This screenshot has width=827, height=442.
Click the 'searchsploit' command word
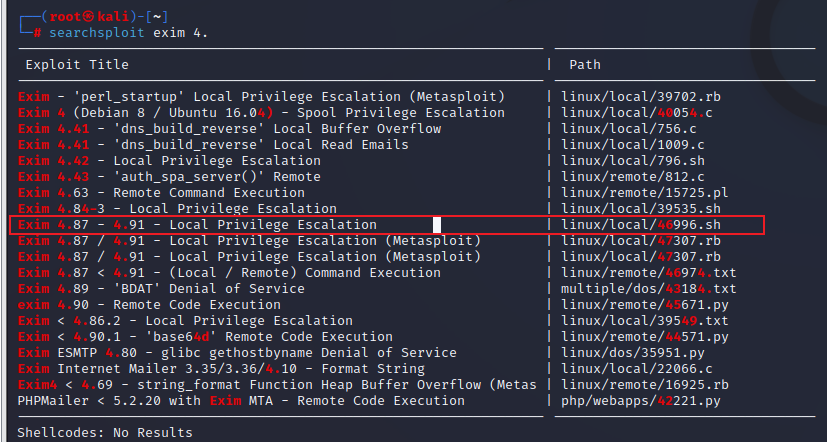tap(97, 33)
